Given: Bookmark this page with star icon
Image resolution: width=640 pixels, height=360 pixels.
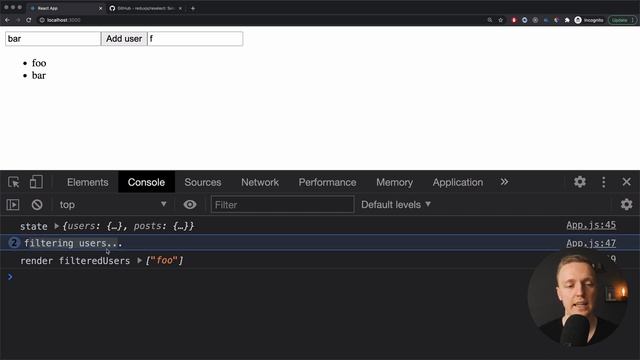Looking at the screenshot, I should pyautogui.click(x=500, y=20).
